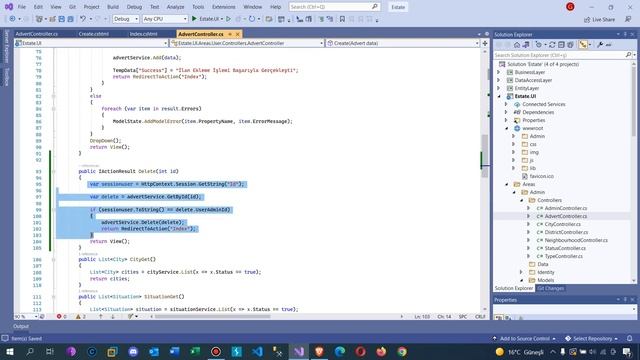Expand the BusinessLayer project node
Image resolution: width=640 pixels, height=360 pixels.
click(x=498, y=72)
